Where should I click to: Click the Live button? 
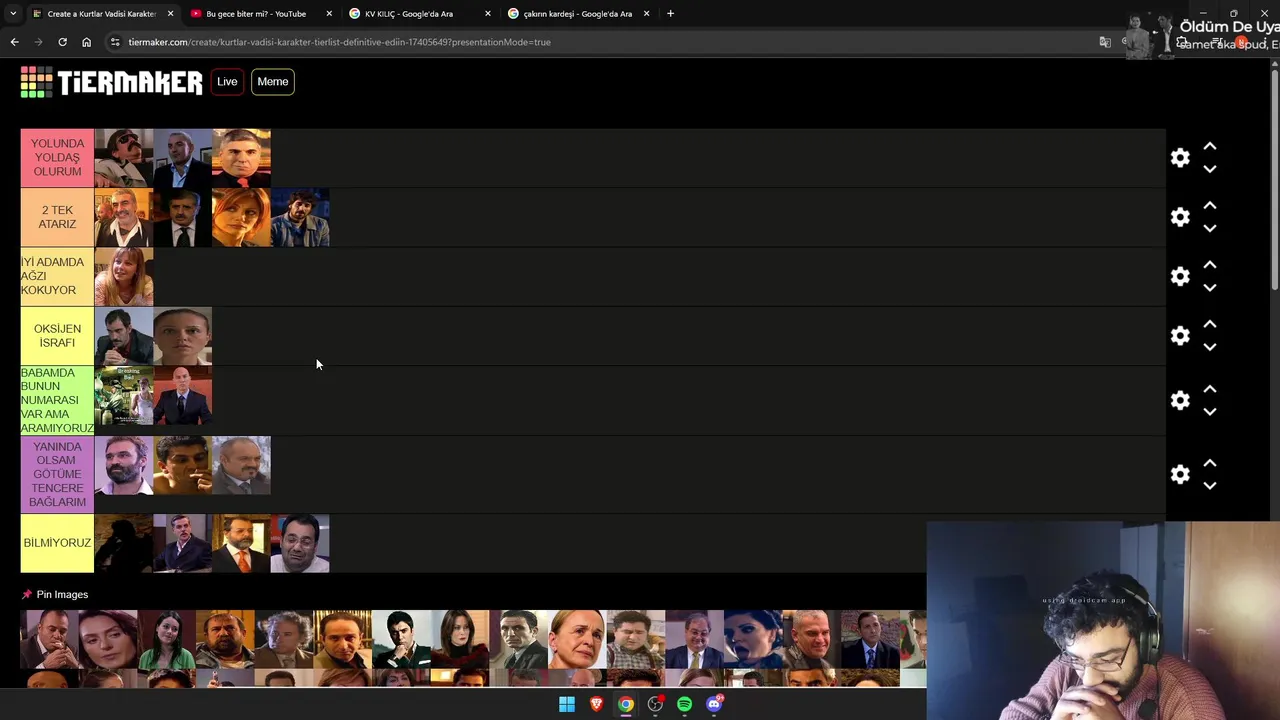tap(227, 82)
